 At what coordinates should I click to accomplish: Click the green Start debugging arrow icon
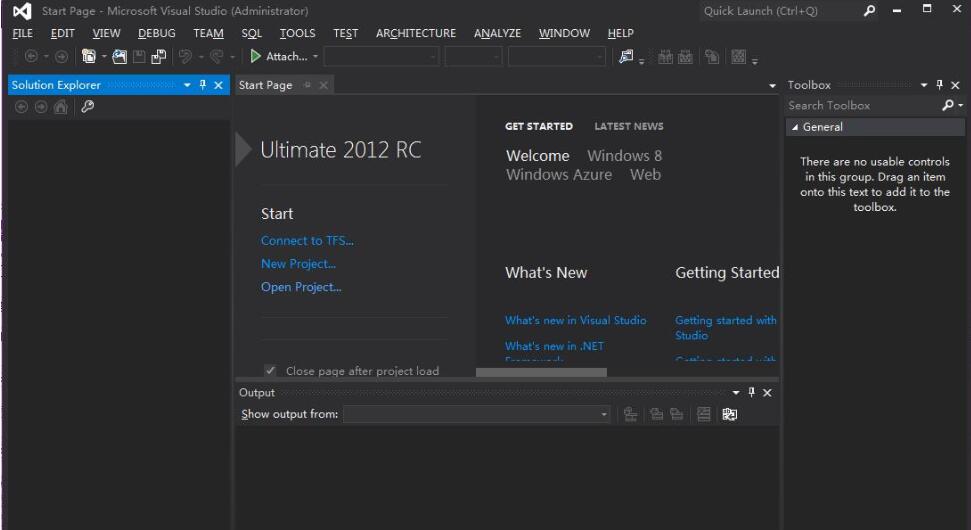point(255,56)
